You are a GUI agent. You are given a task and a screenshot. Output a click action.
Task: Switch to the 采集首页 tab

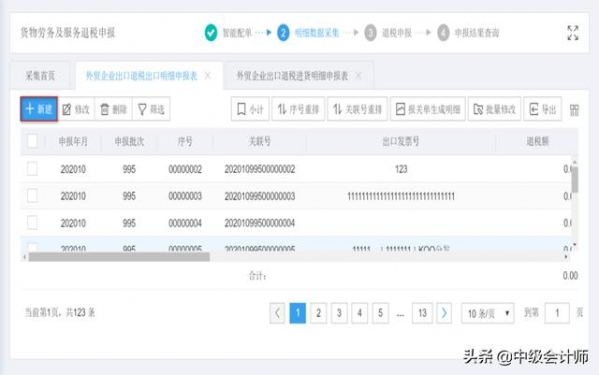(x=40, y=76)
